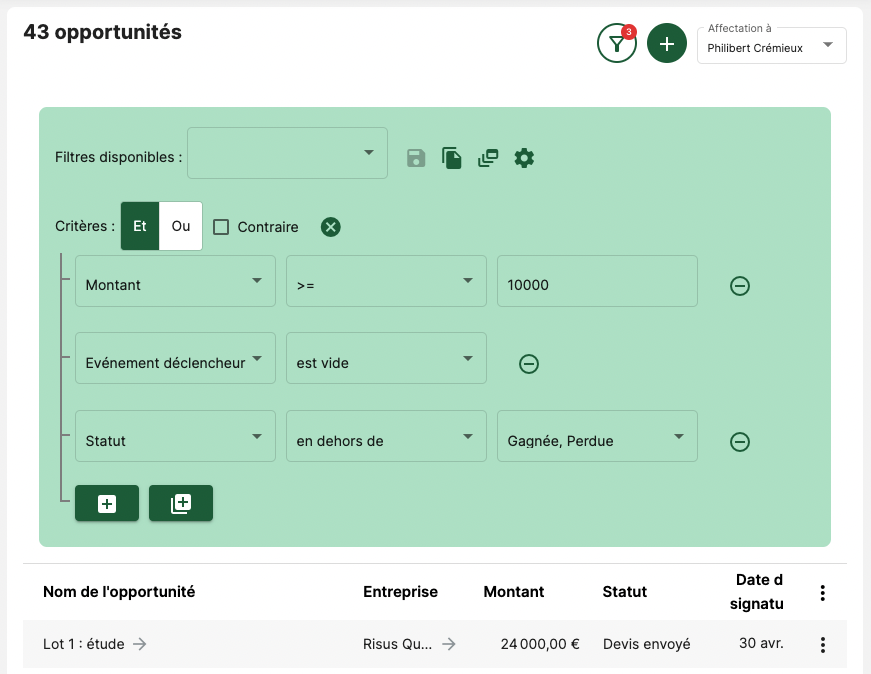Add a new opportunity with plus button
The height and width of the screenshot is (674, 871).
(x=667, y=43)
